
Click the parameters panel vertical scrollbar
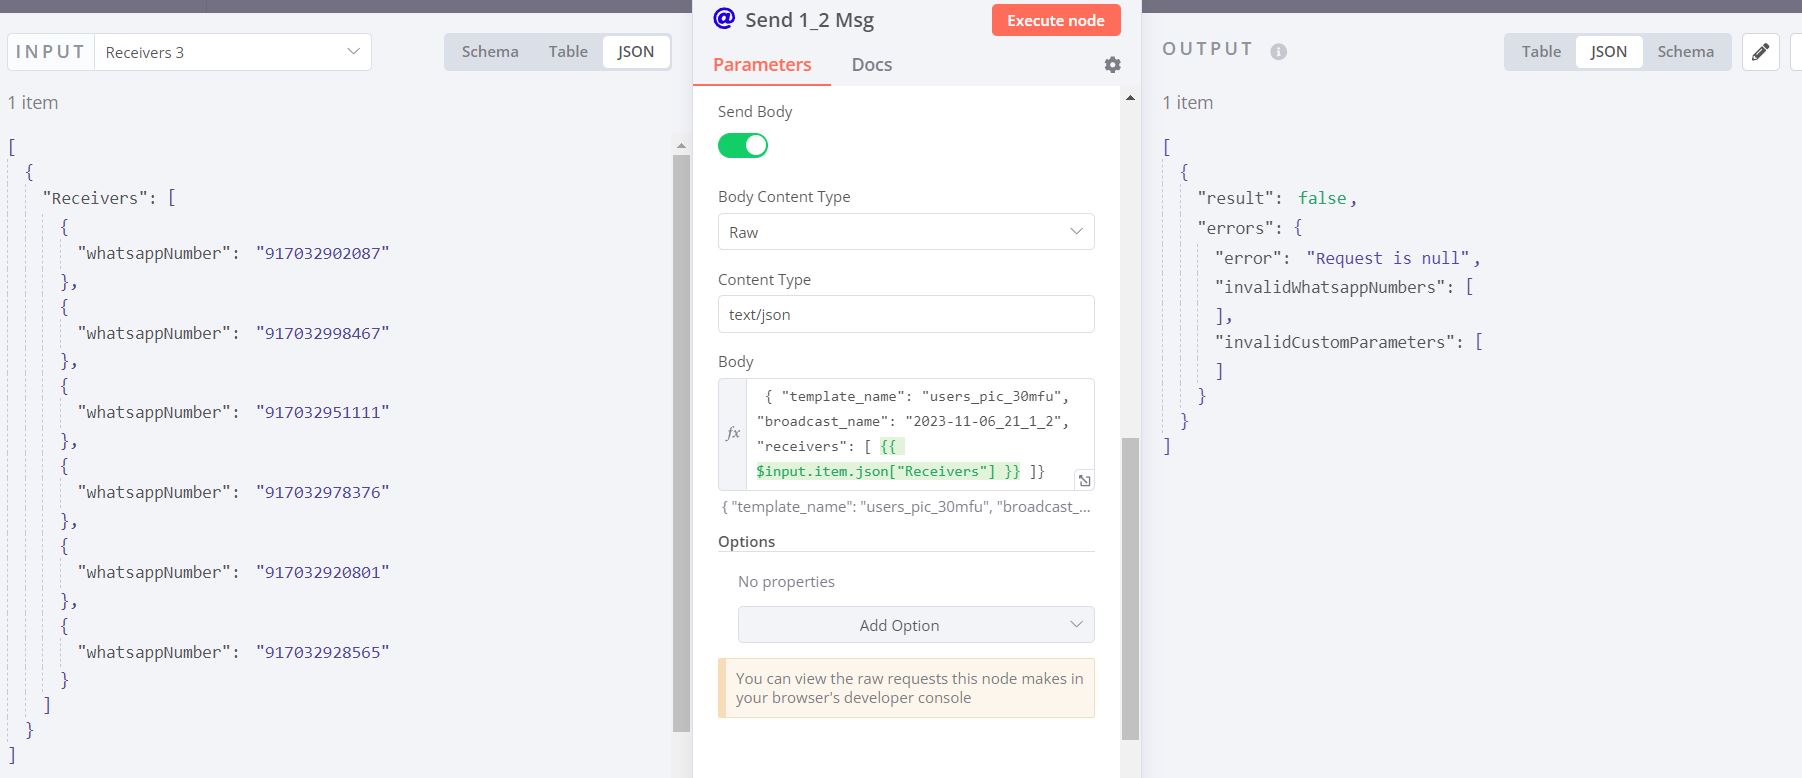[x=1130, y=588]
